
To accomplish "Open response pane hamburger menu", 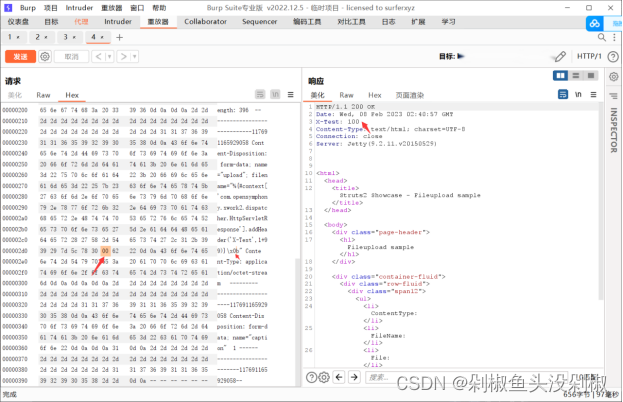I will click(593, 94).
